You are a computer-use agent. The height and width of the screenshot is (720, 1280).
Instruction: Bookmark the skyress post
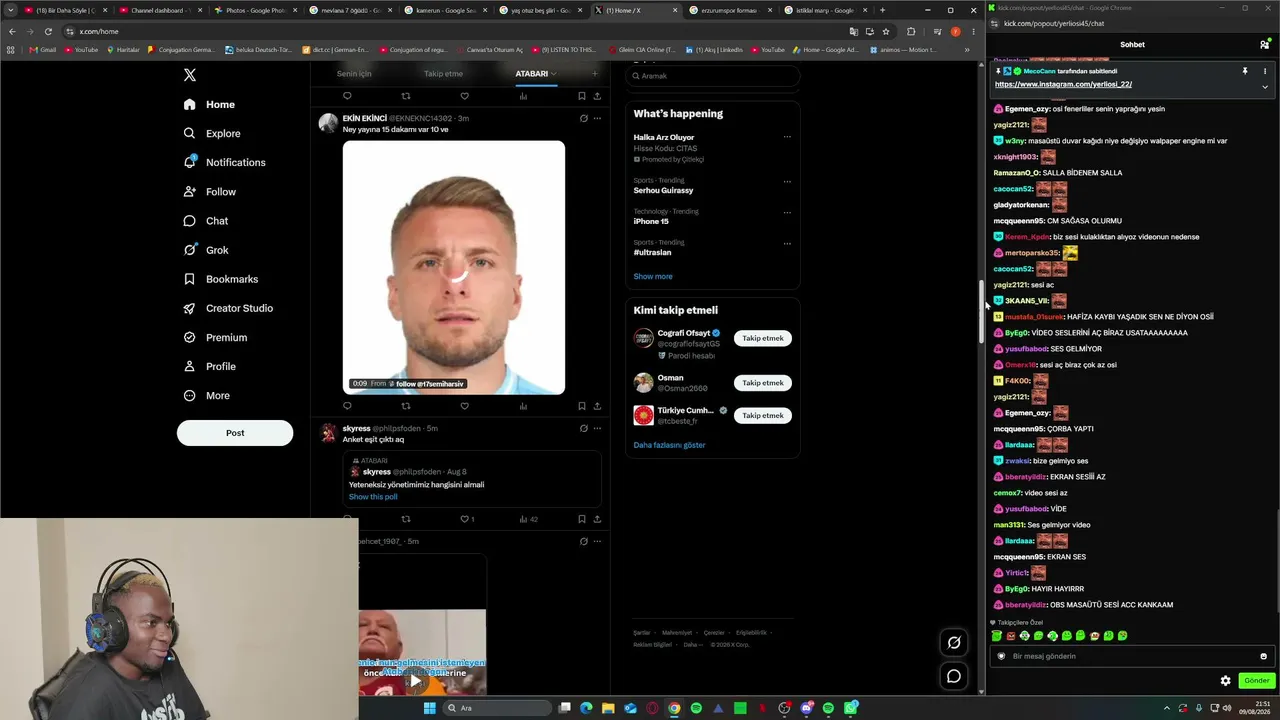coord(581,519)
